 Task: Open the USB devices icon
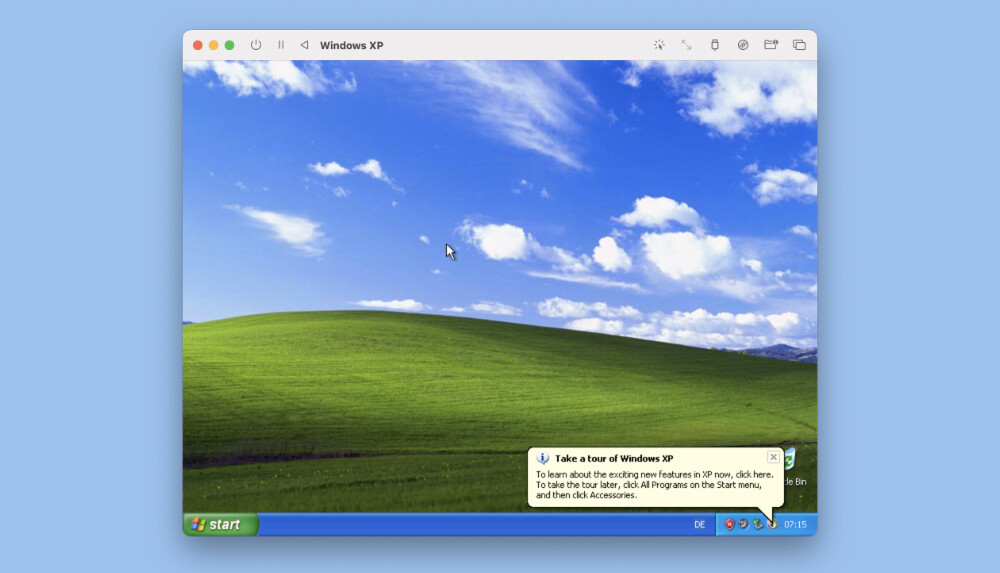tap(714, 45)
